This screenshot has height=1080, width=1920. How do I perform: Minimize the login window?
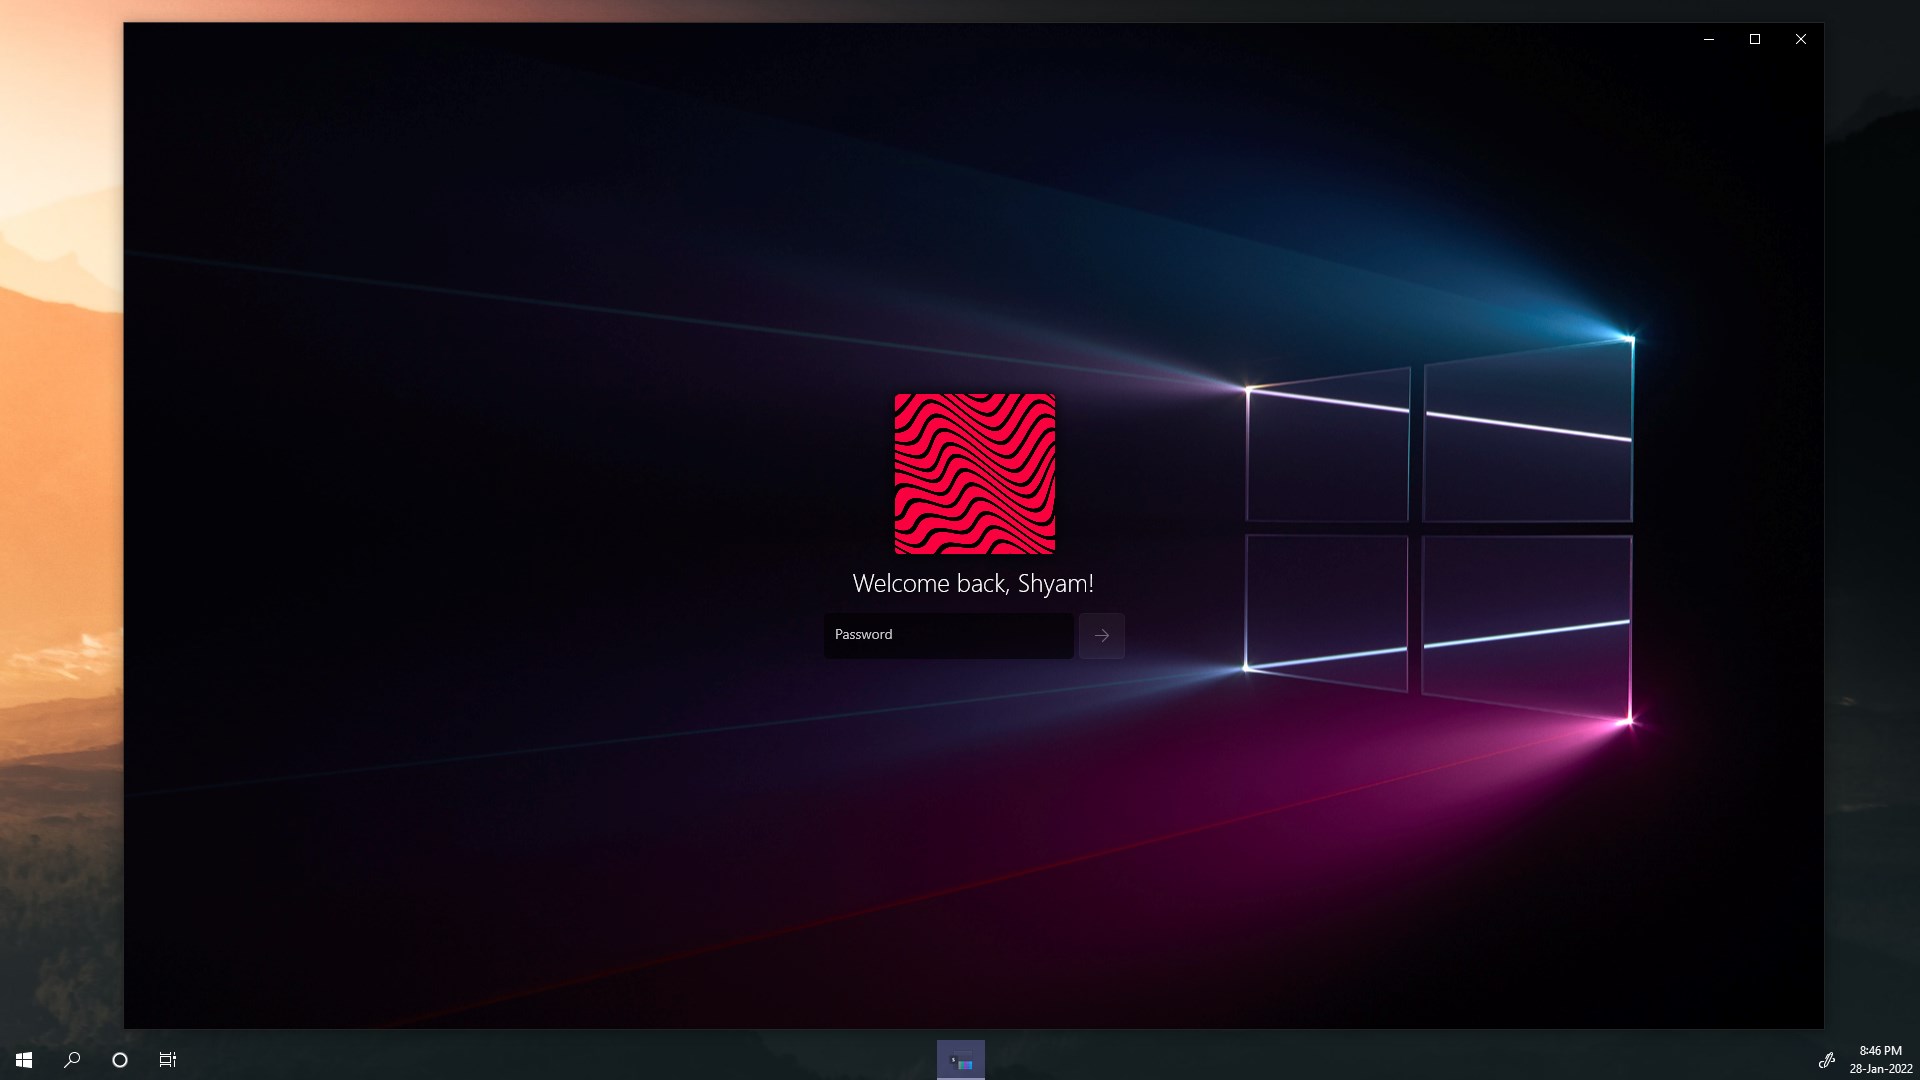pos(1707,39)
